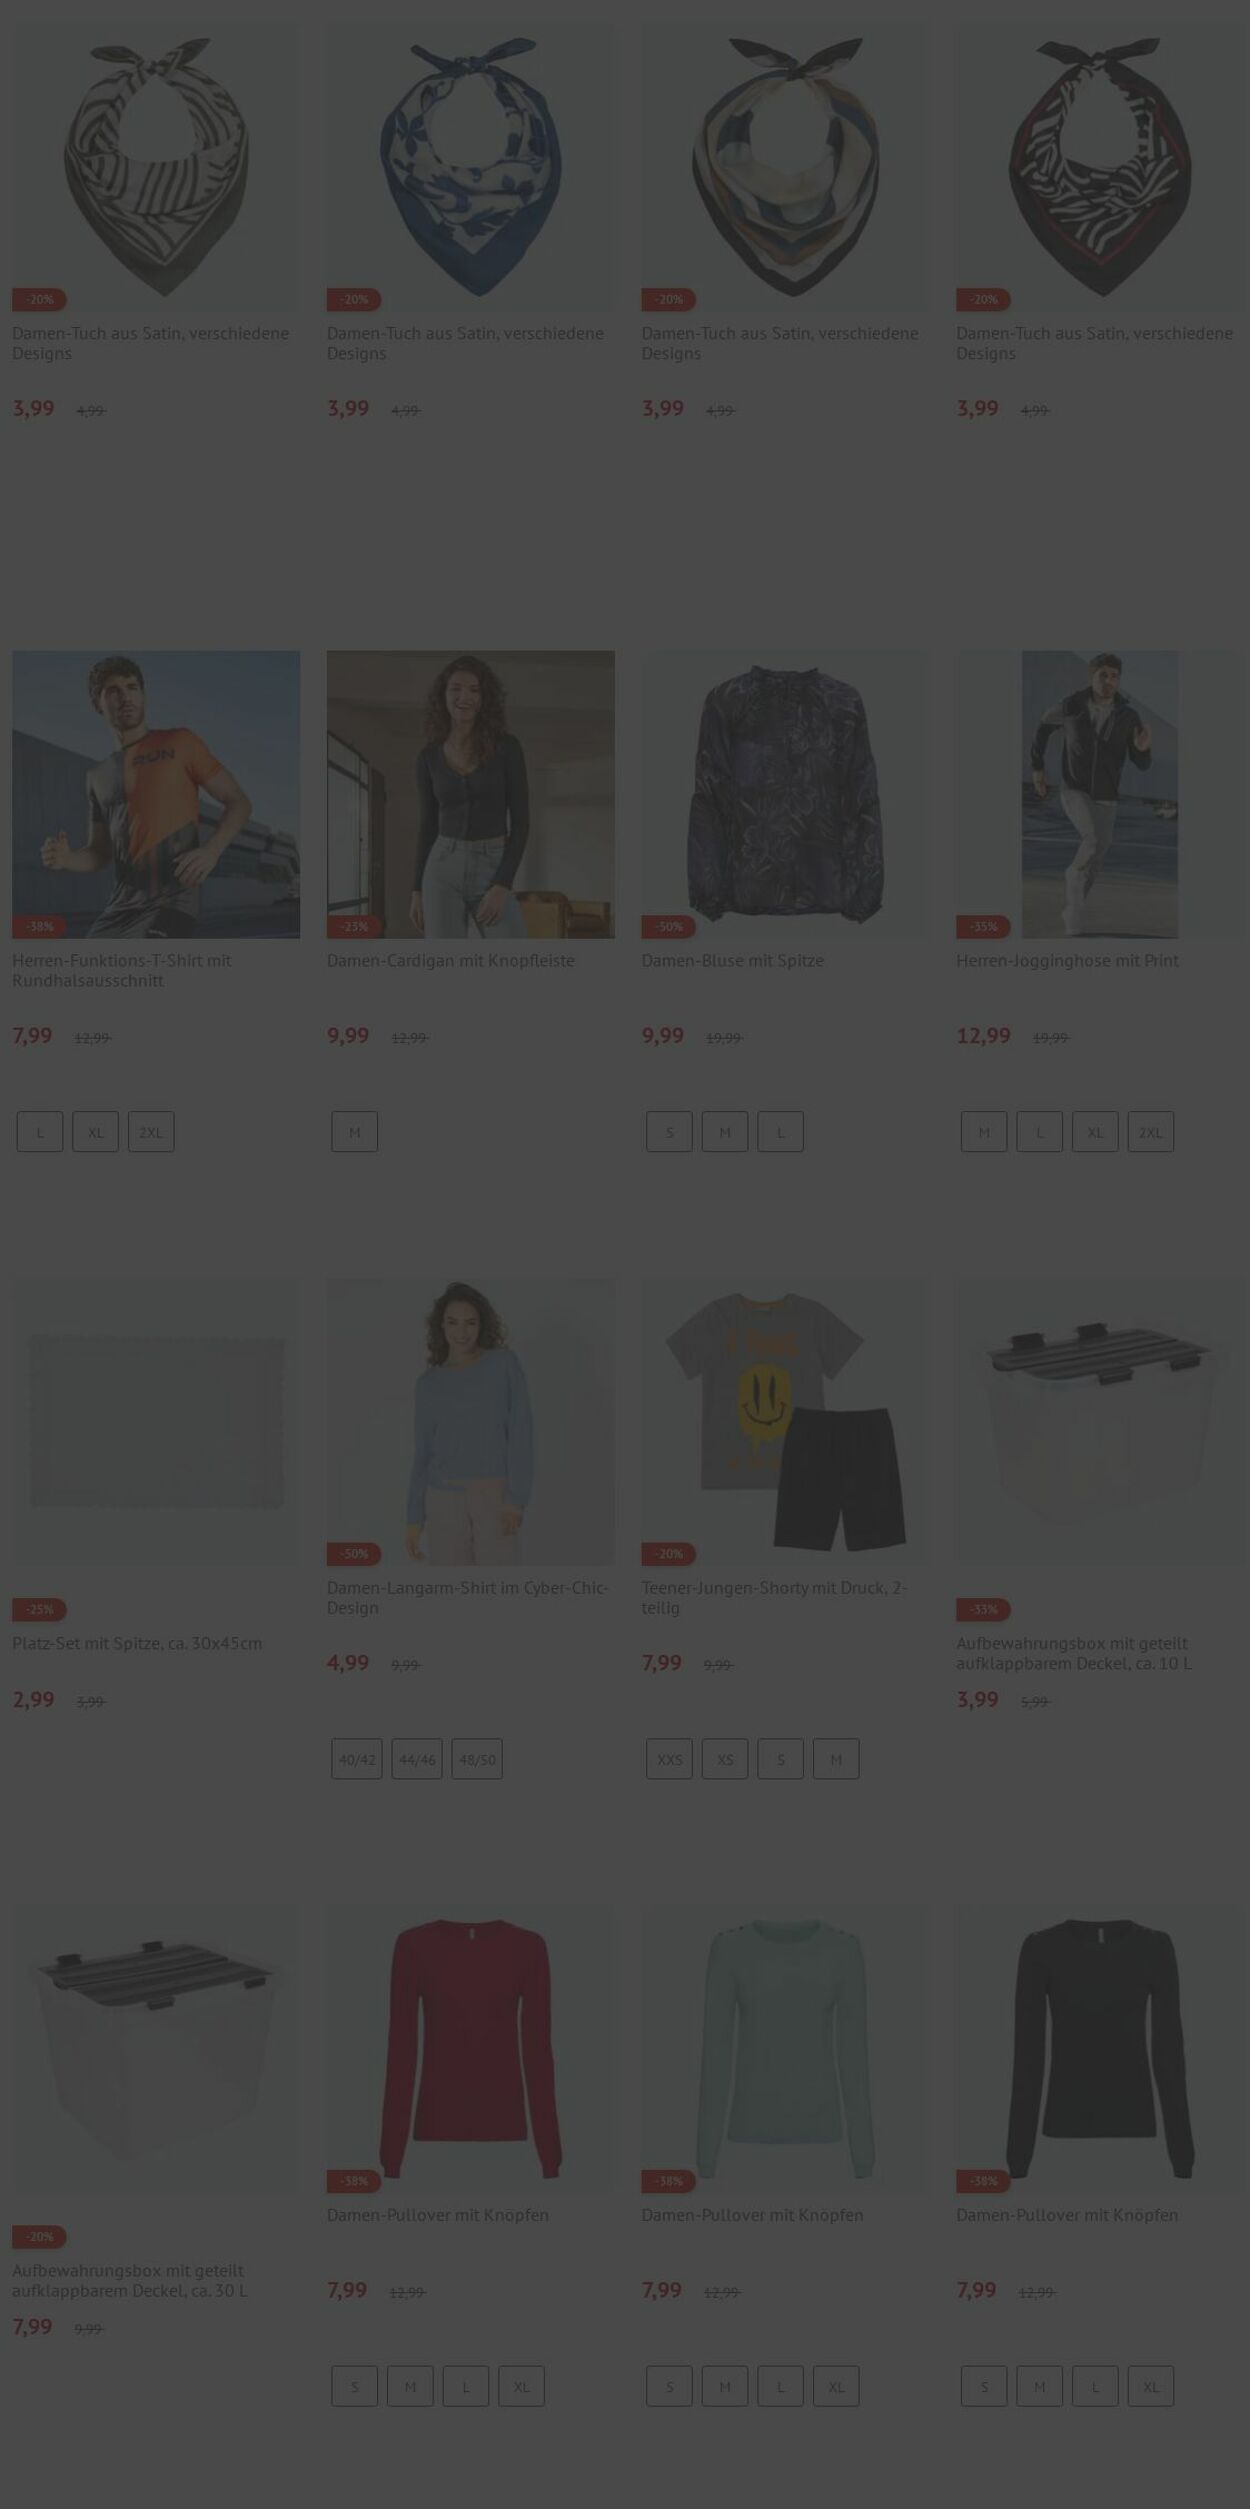Viewport: 1250px width, 2509px height.
Task: Open the blue floral satin scarf image
Action: point(470,167)
